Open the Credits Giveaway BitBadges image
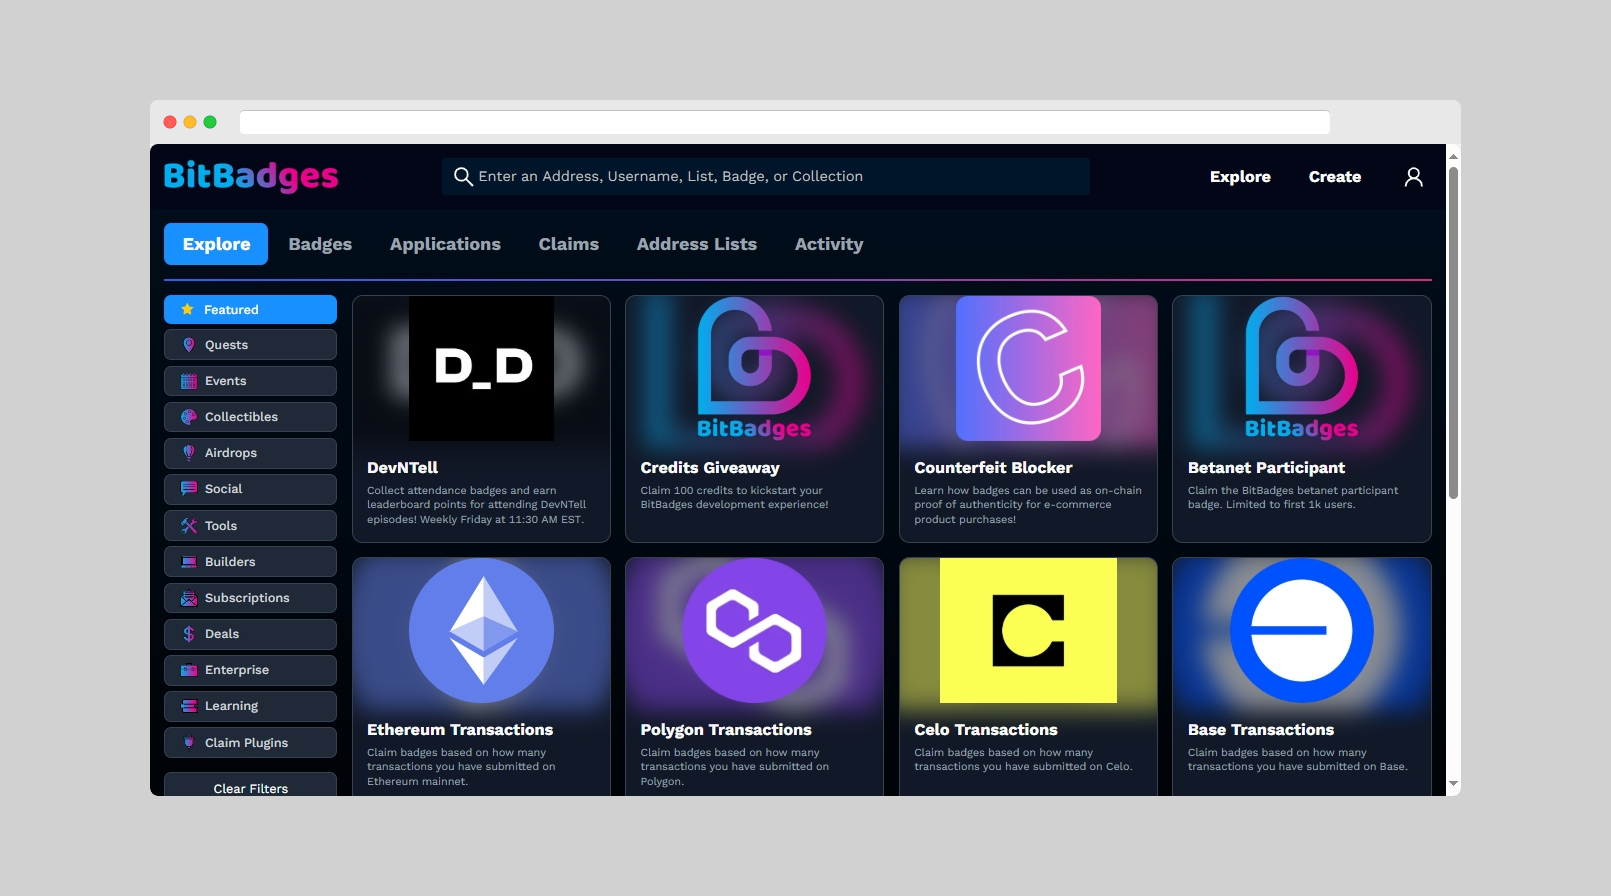 [x=754, y=368]
